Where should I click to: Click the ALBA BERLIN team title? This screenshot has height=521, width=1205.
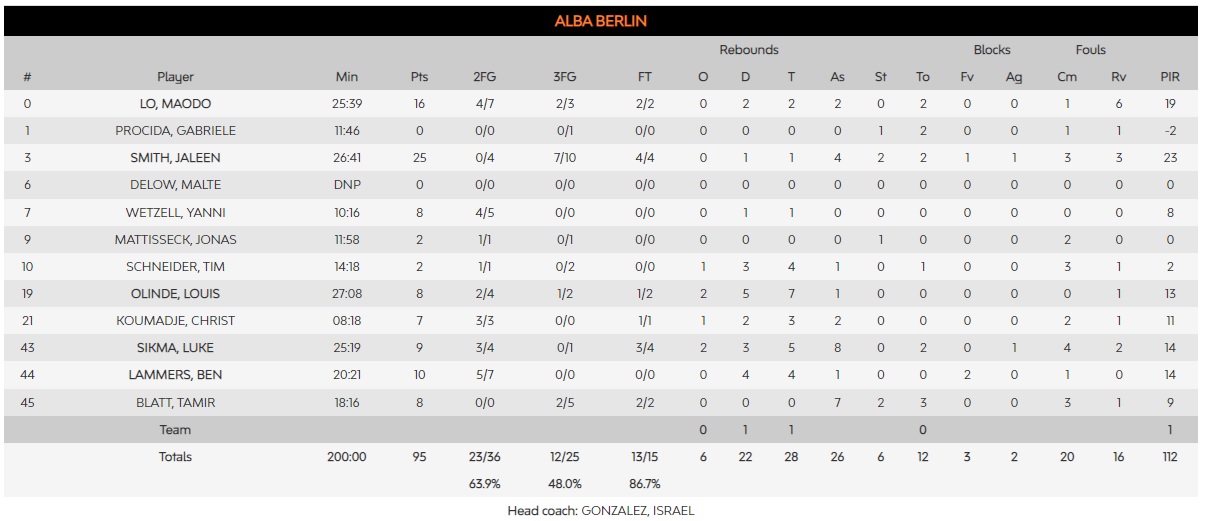[601, 21]
